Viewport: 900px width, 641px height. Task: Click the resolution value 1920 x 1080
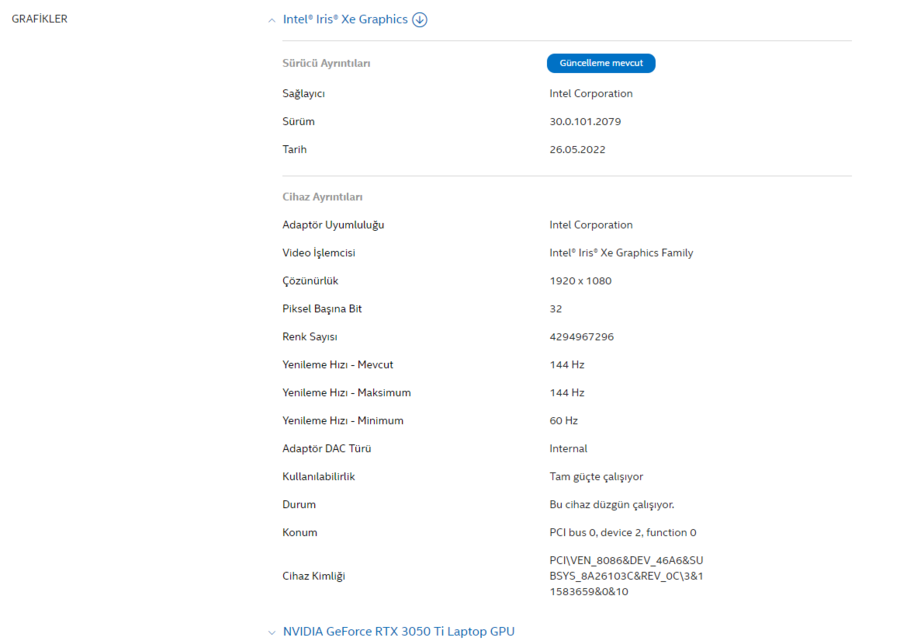coord(580,281)
